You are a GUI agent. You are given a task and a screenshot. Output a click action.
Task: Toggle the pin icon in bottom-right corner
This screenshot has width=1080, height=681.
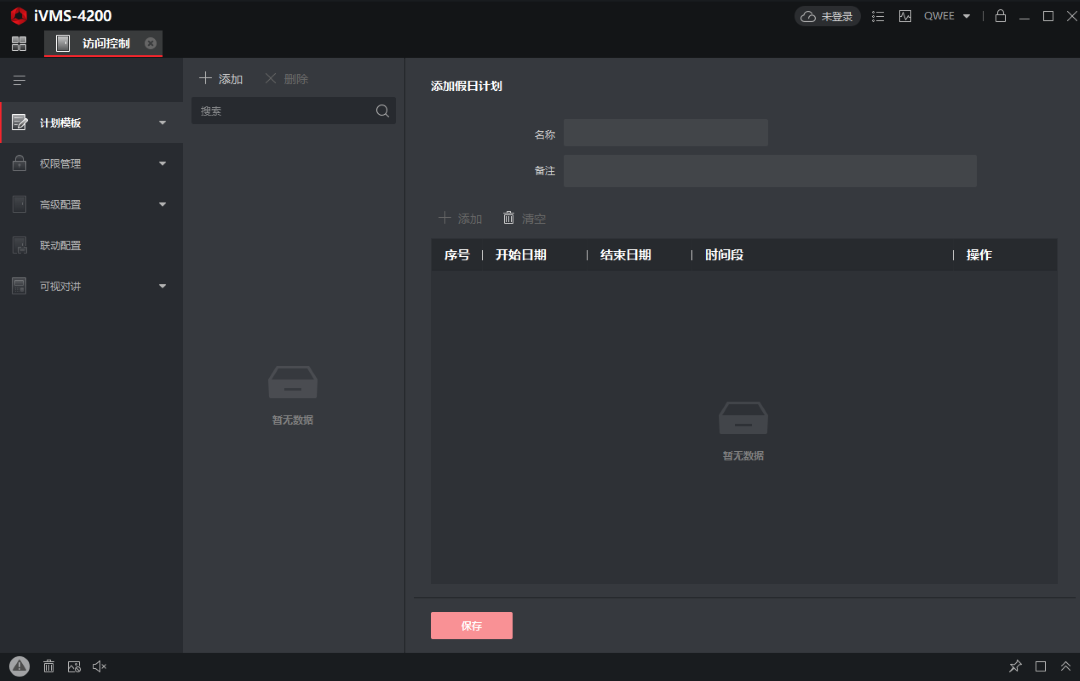click(x=1015, y=666)
